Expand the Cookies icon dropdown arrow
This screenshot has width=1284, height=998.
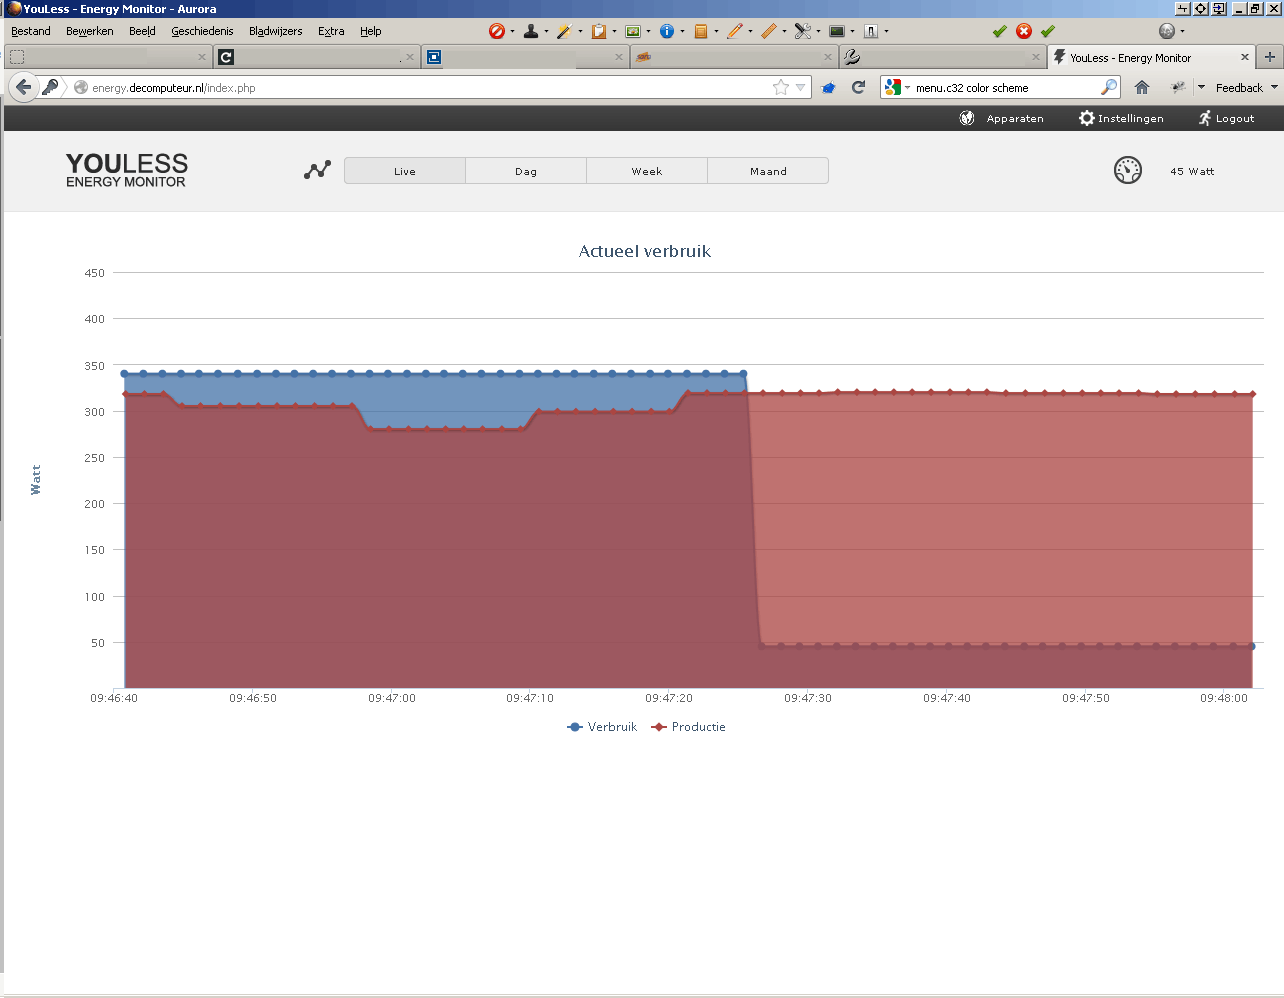[546, 31]
